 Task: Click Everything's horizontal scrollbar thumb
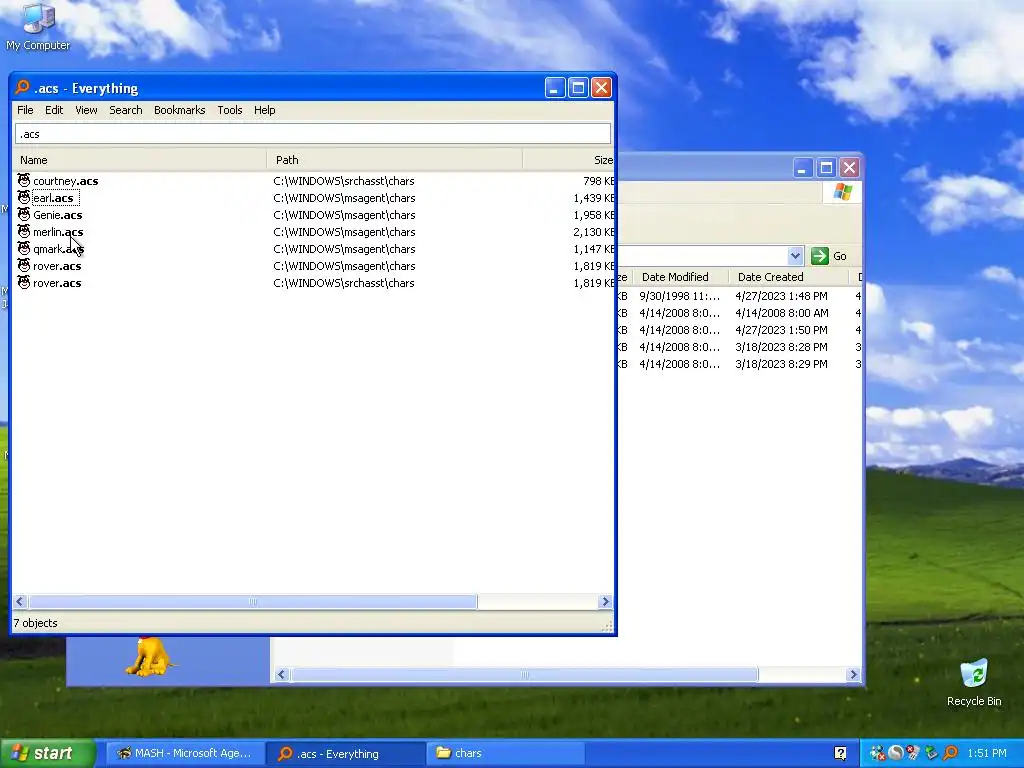(253, 601)
